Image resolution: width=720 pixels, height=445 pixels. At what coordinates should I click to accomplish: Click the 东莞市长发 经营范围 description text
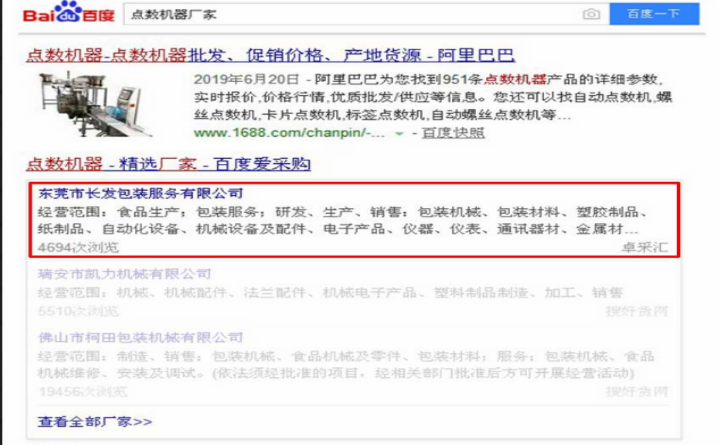tap(343, 220)
